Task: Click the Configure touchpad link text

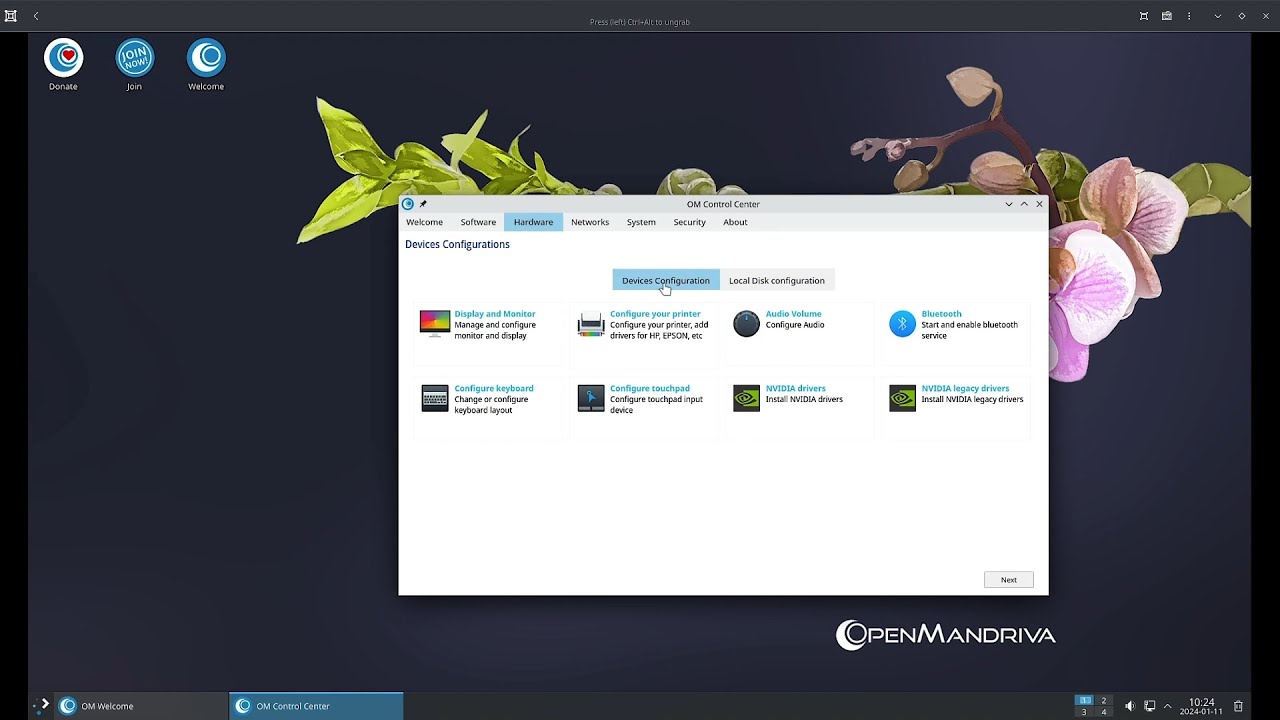Action: coord(650,388)
